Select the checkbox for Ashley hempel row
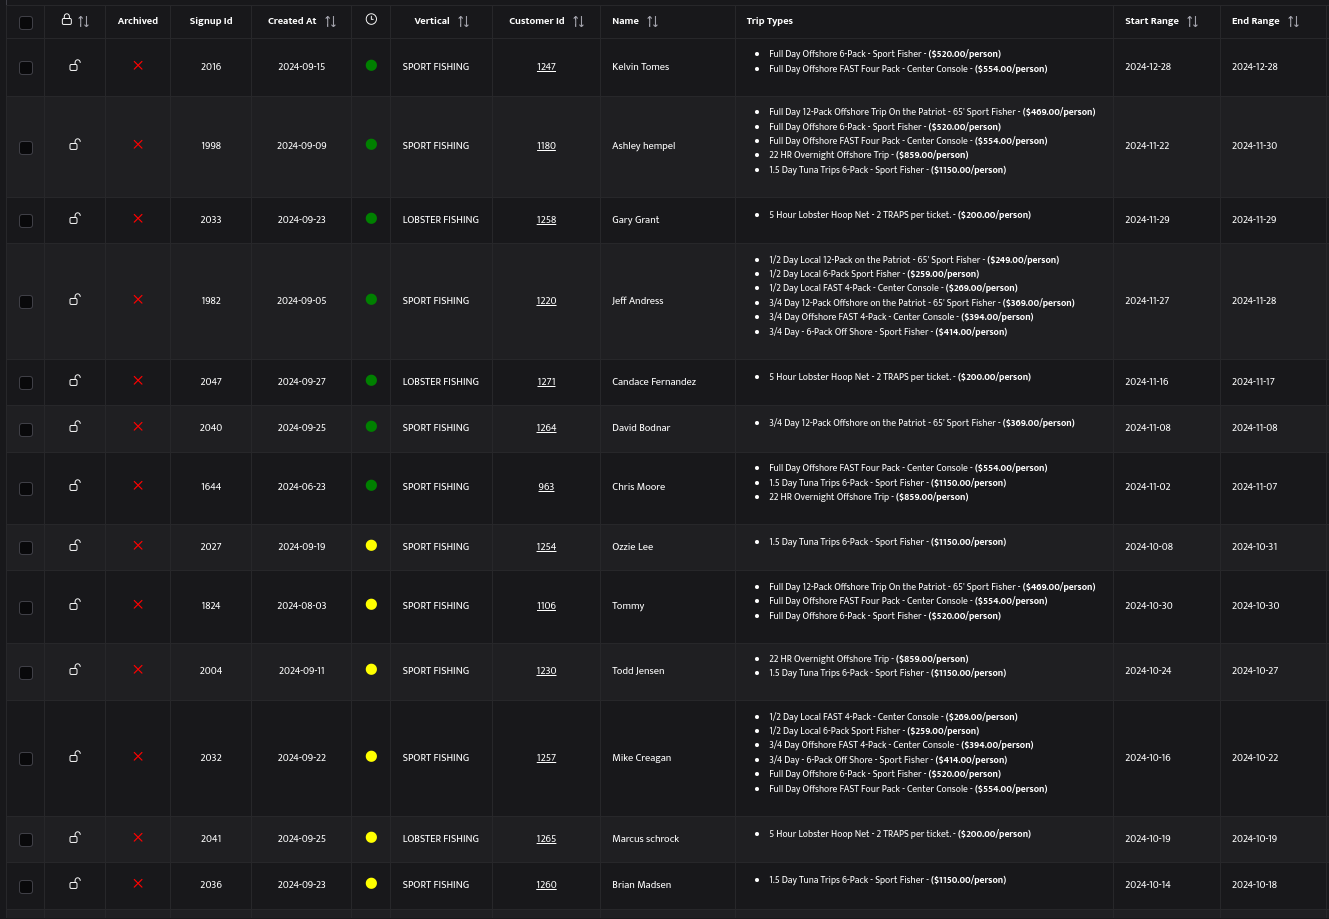The image size is (1329, 919). coord(26,147)
